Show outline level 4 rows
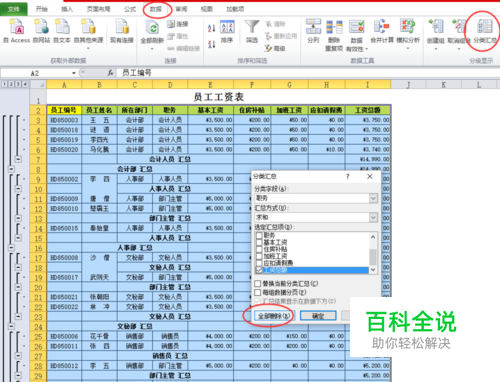 click(x=25, y=84)
